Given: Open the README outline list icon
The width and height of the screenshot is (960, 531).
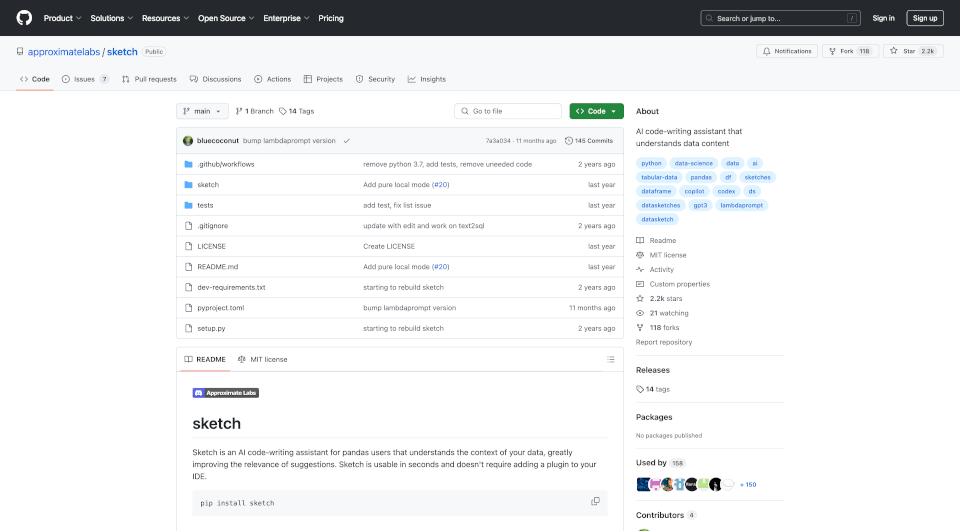Looking at the screenshot, I should (x=610, y=359).
